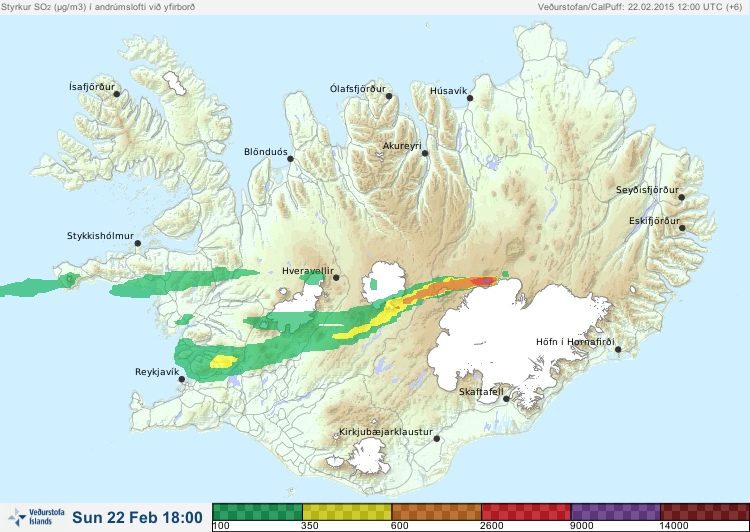750x532 pixels.
Task: Click the Húsavík marker dot
Action: pyautogui.click(x=470, y=98)
